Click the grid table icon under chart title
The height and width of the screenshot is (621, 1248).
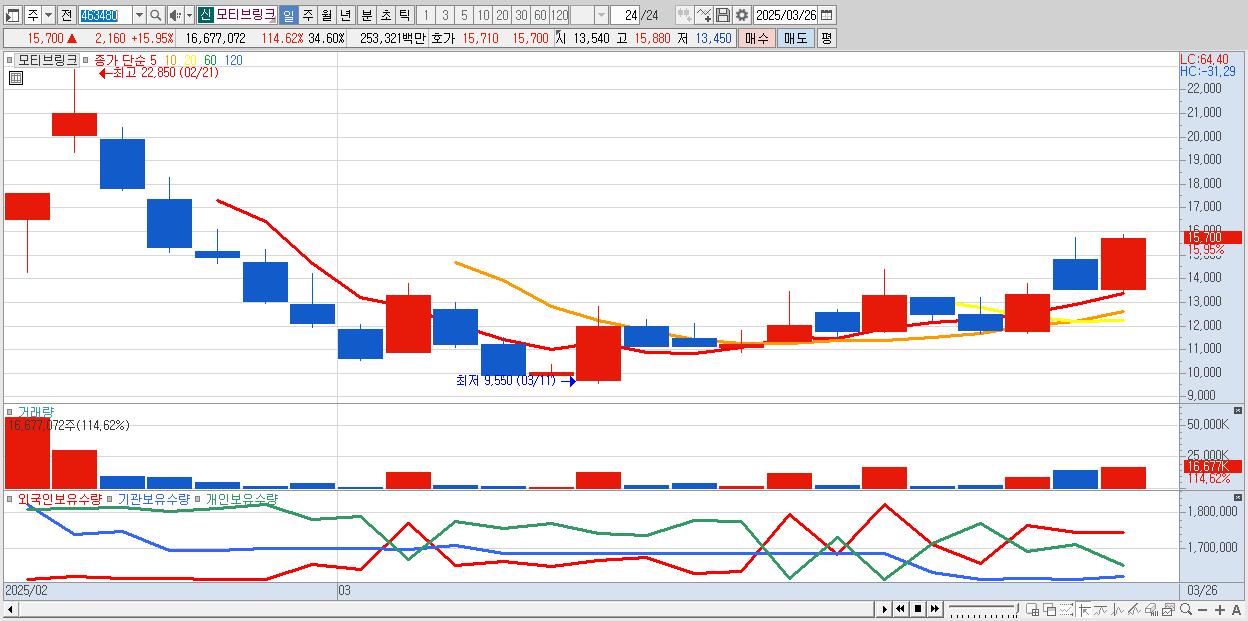tap(14, 77)
